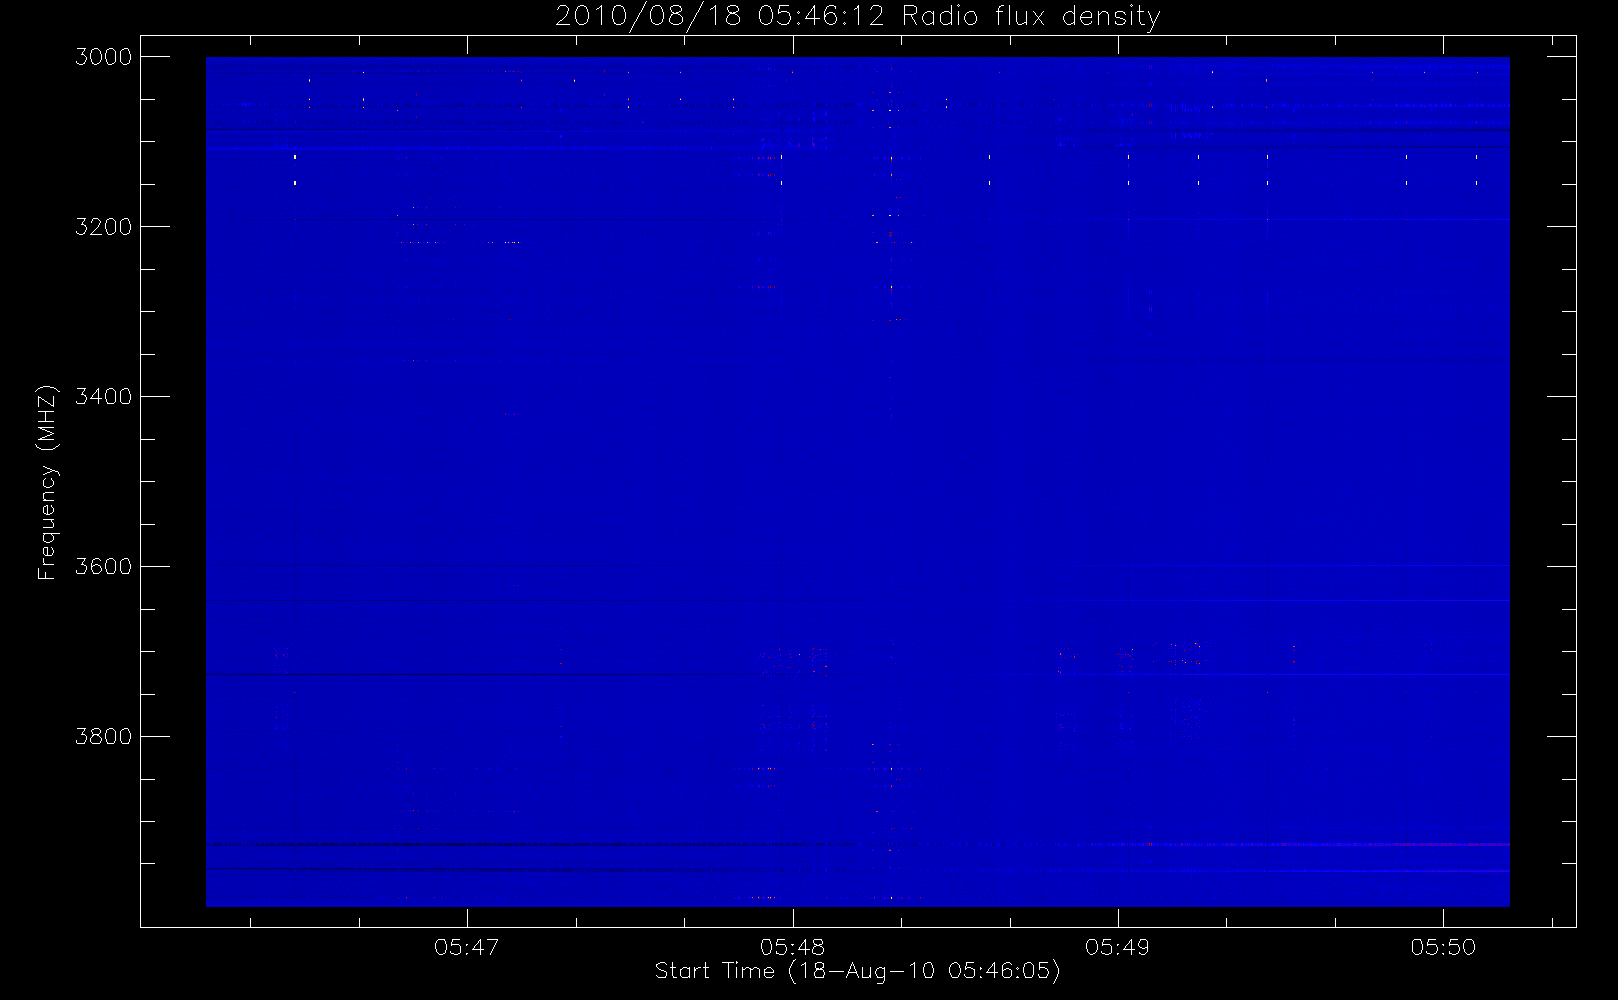Screen dimensions: 1618x1000
Task: Click the 'Start Time (18-Aug-10 05:46:05)' label
Action: pos(858,971)
